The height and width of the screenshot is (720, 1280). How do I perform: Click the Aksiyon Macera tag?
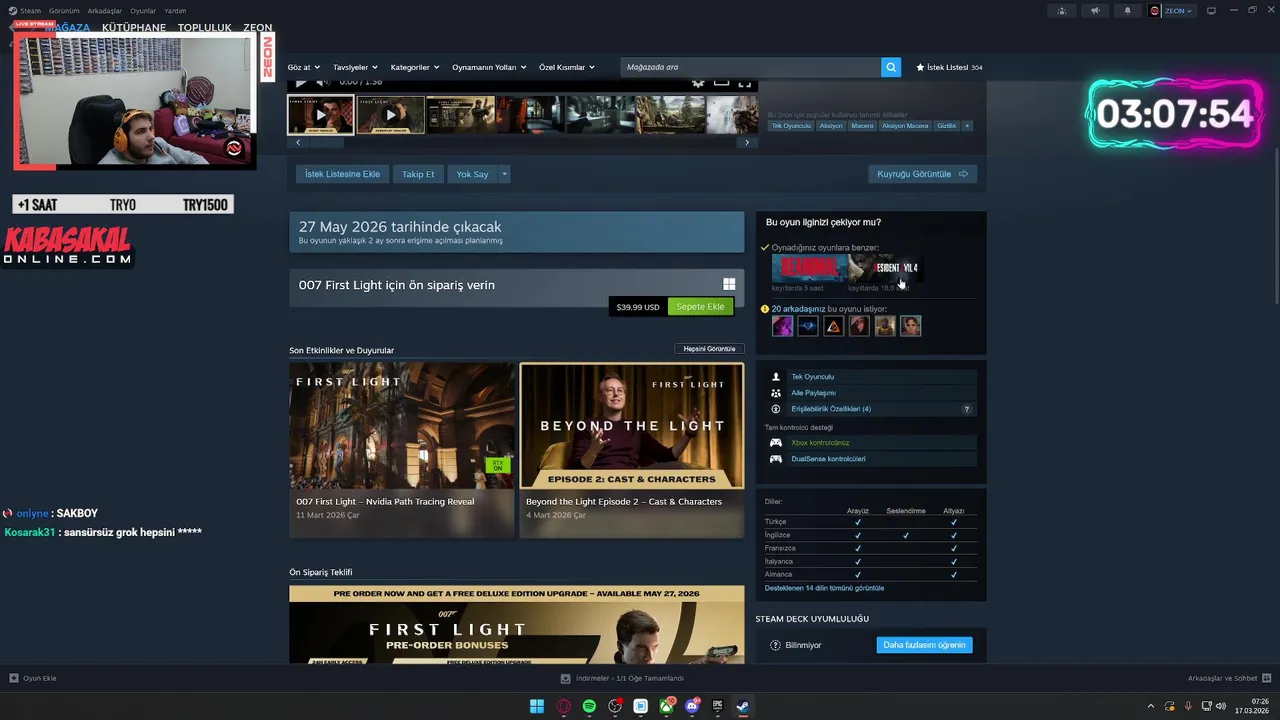905,126
